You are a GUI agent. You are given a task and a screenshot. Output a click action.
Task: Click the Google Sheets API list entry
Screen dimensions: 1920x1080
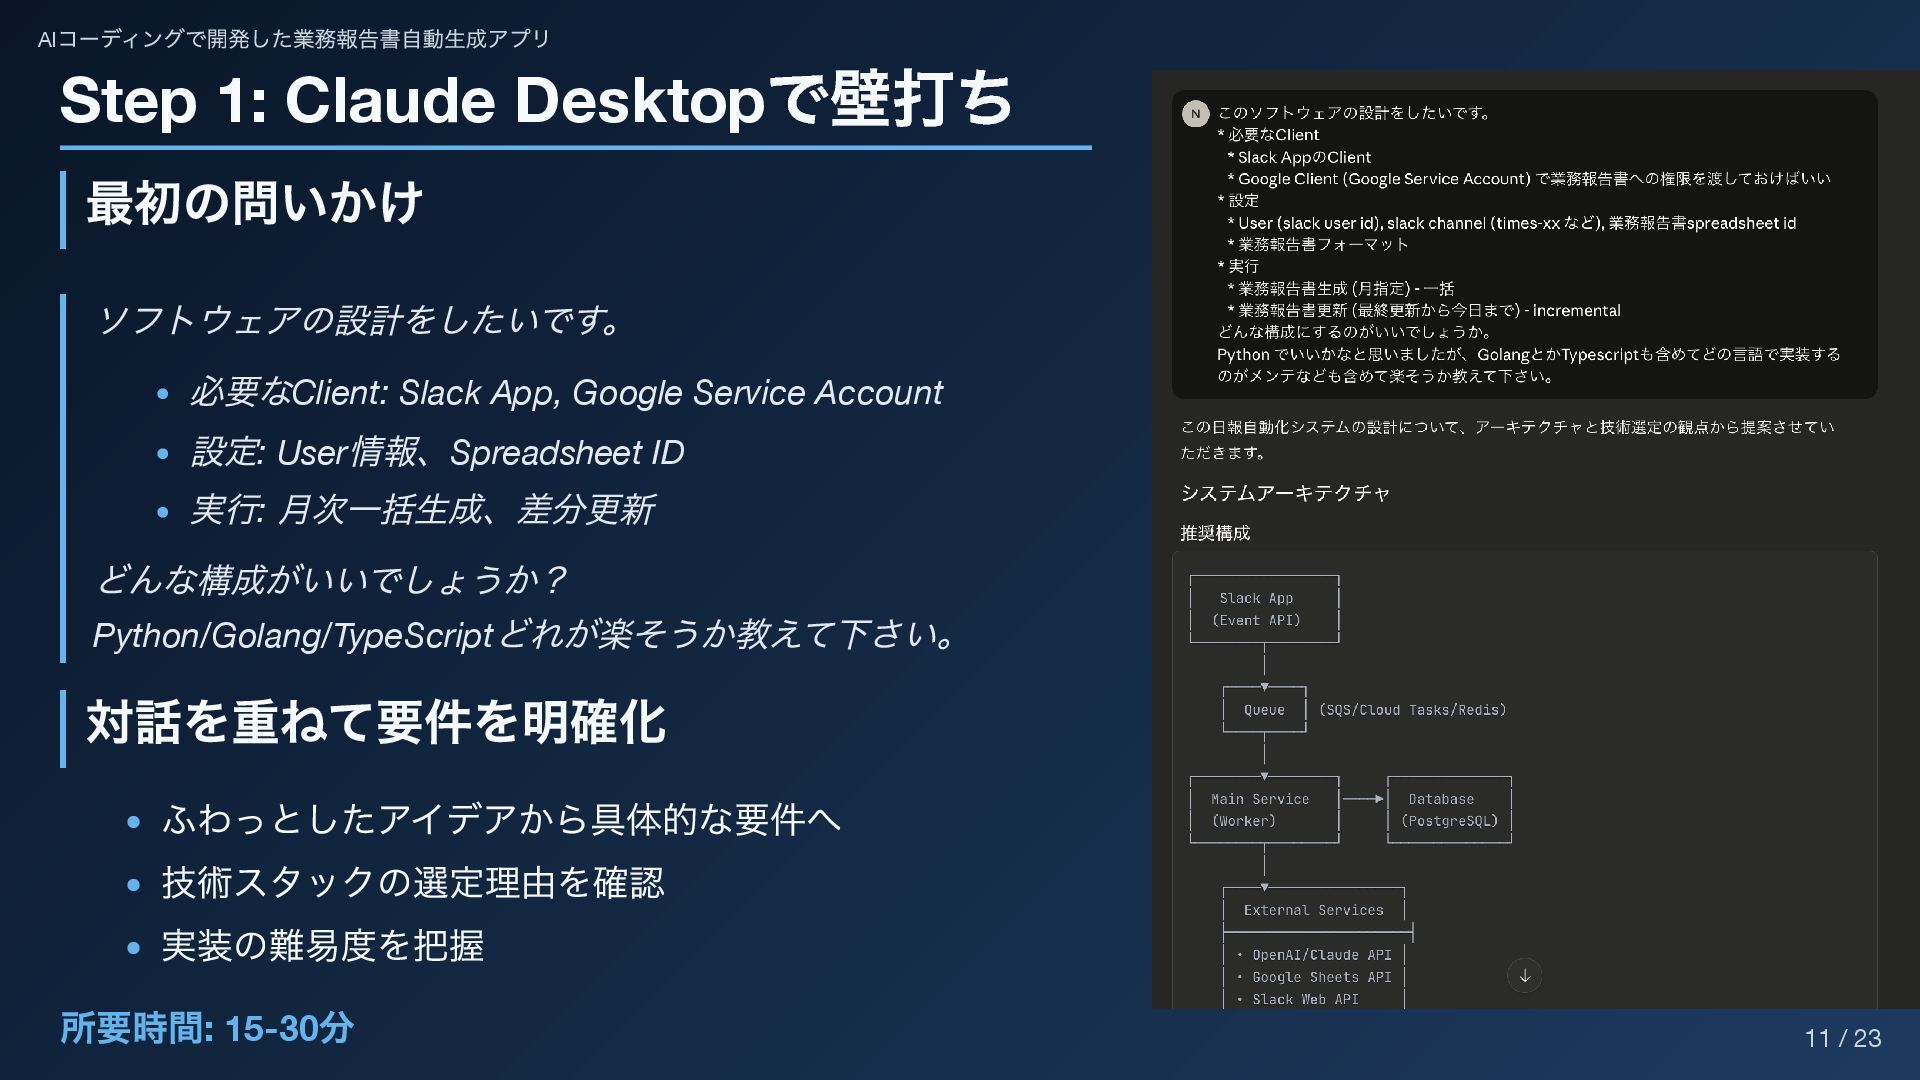[1321, 977]
